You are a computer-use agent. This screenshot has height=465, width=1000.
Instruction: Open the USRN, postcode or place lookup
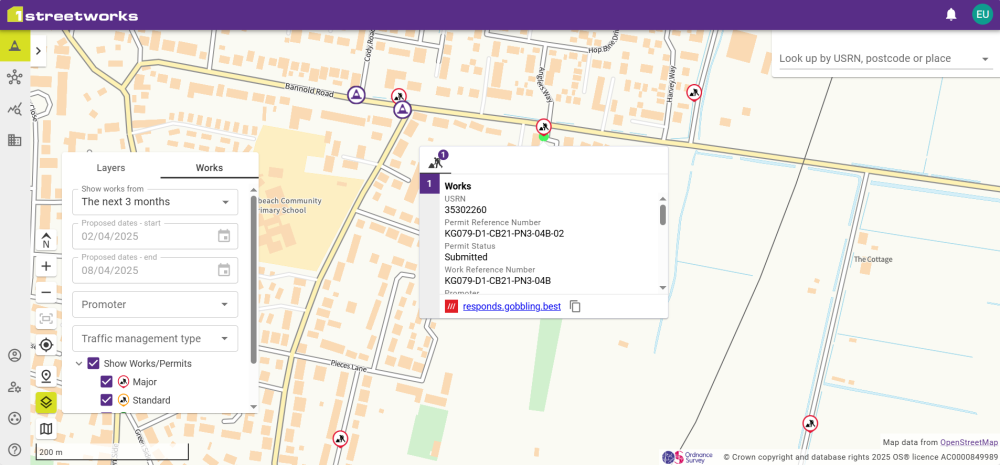point(886,59)
